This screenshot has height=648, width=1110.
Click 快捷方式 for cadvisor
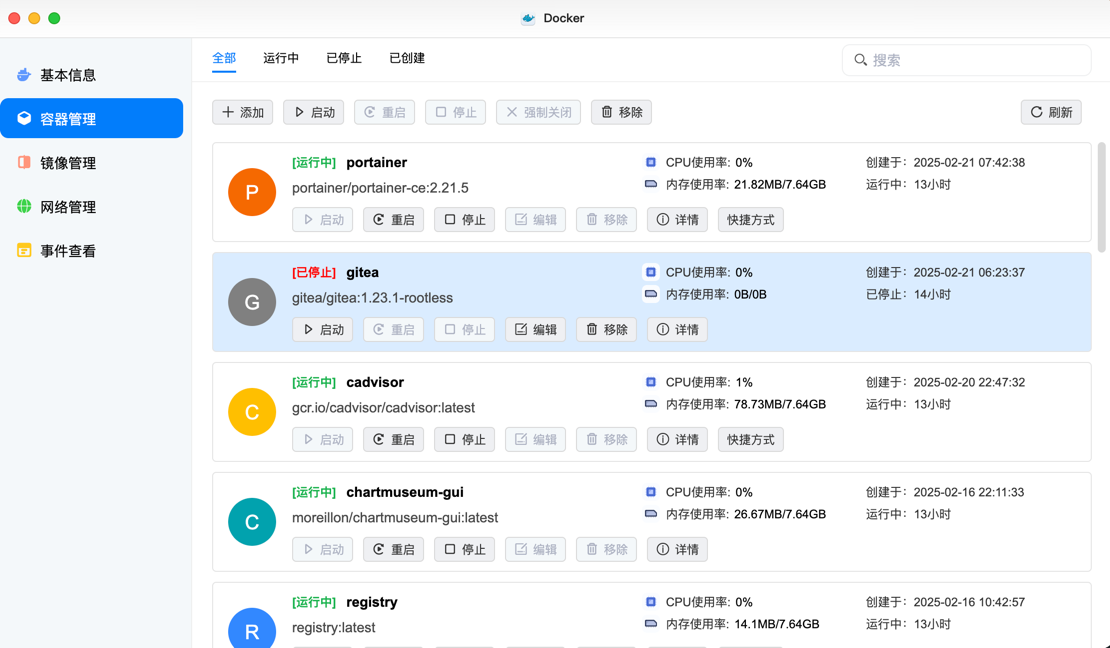point(750,439)
